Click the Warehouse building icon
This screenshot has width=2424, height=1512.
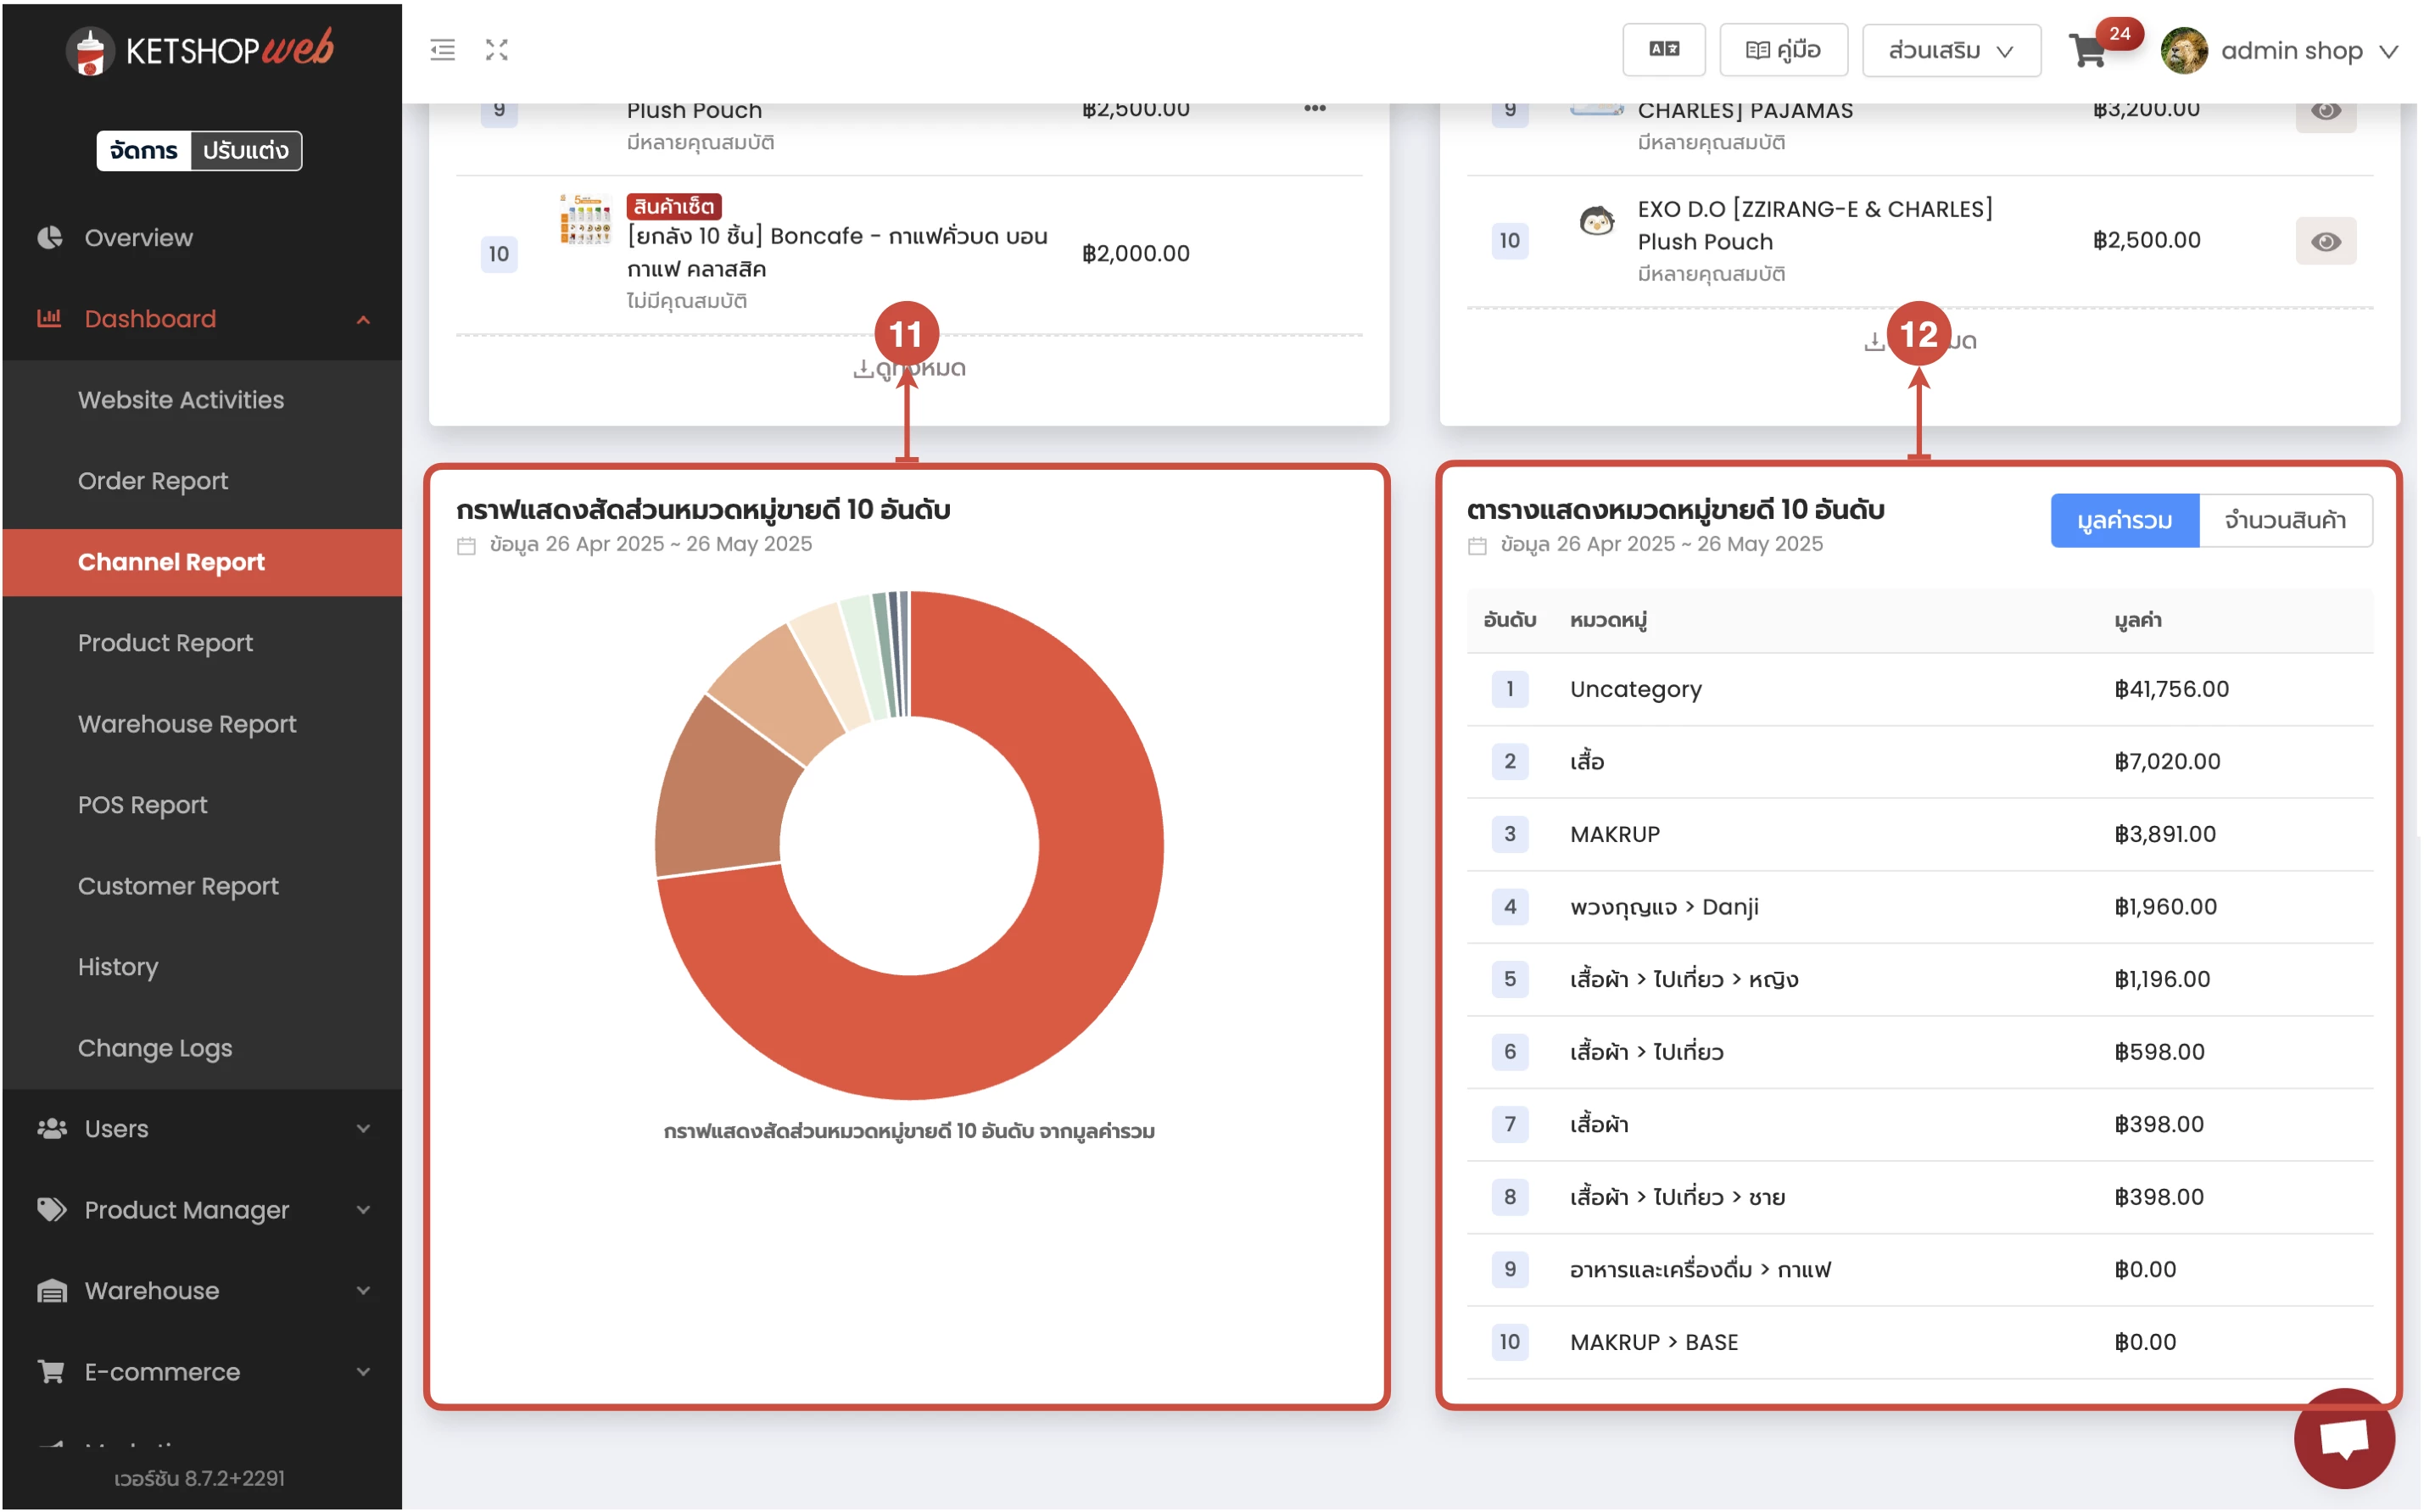[51, 1291]
